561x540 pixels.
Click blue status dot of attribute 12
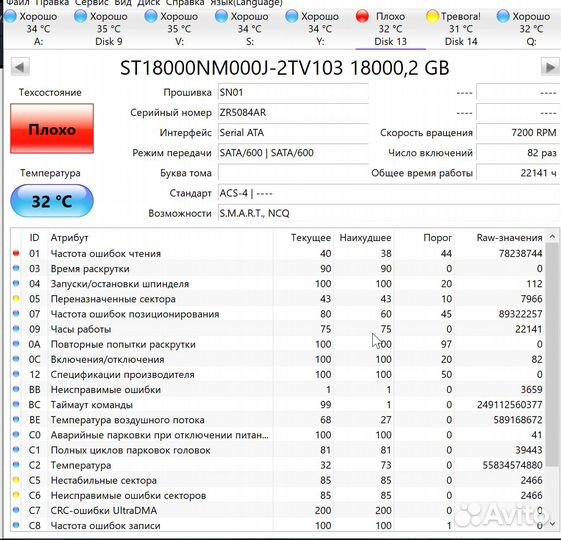[16, 374]
